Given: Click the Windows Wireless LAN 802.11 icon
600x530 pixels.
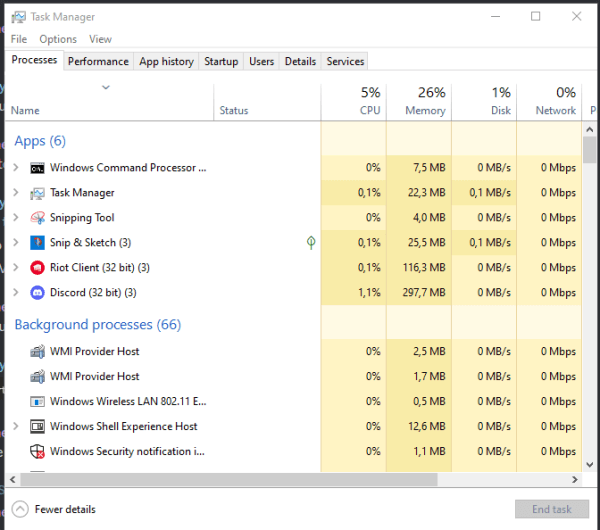Looking at the screenshot, I should click(37, 402).
